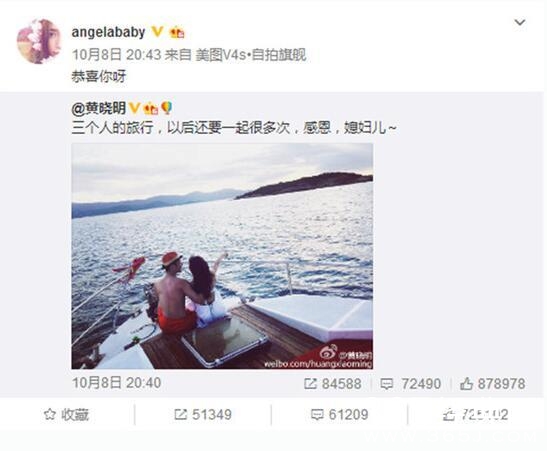This screenshot has height=451, width=547.
Task: Add the post to favorites with 收藏
Action: click(x=66, y=415)
